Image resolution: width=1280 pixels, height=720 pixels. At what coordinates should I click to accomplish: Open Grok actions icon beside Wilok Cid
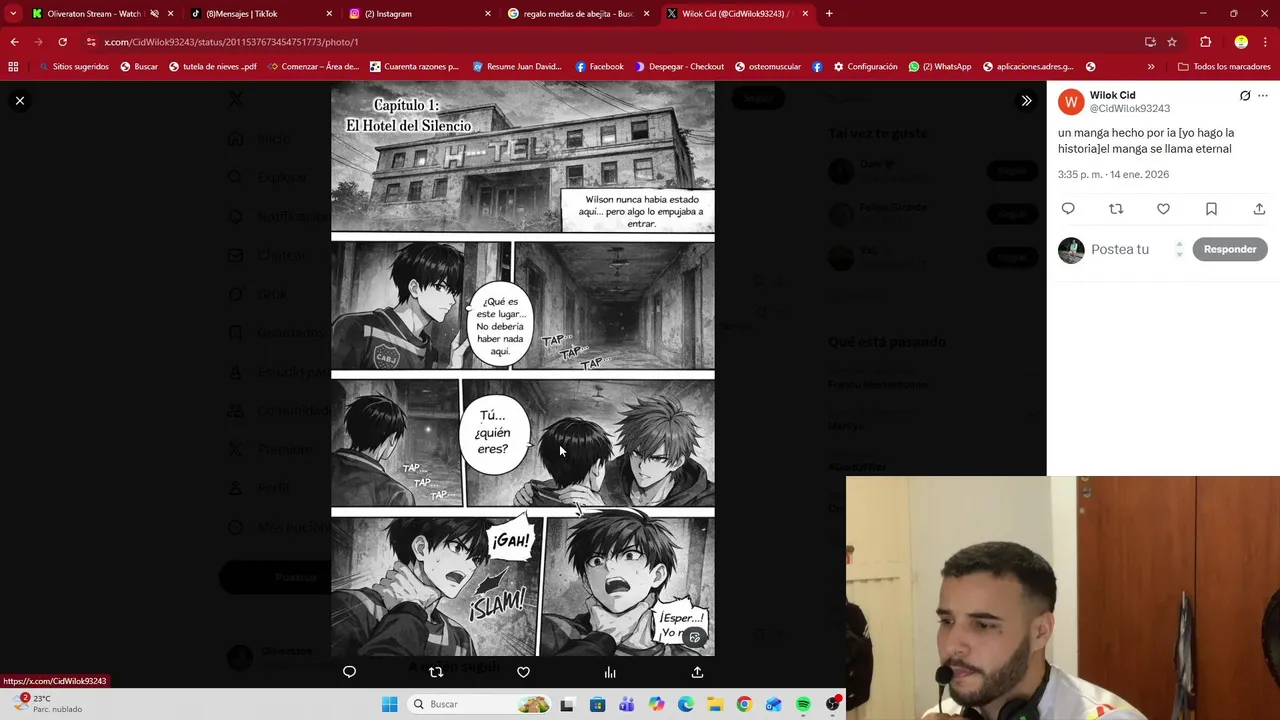click(x=1245, y=96)
